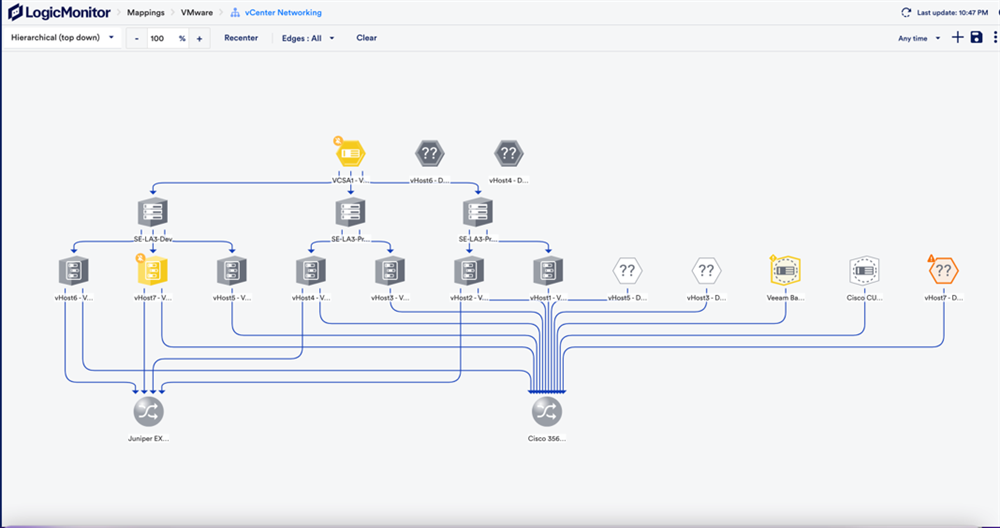Click the save map floppy icon
Image resolution: width=1000 pixels, height=528 pixels.
tap(977, 38)
